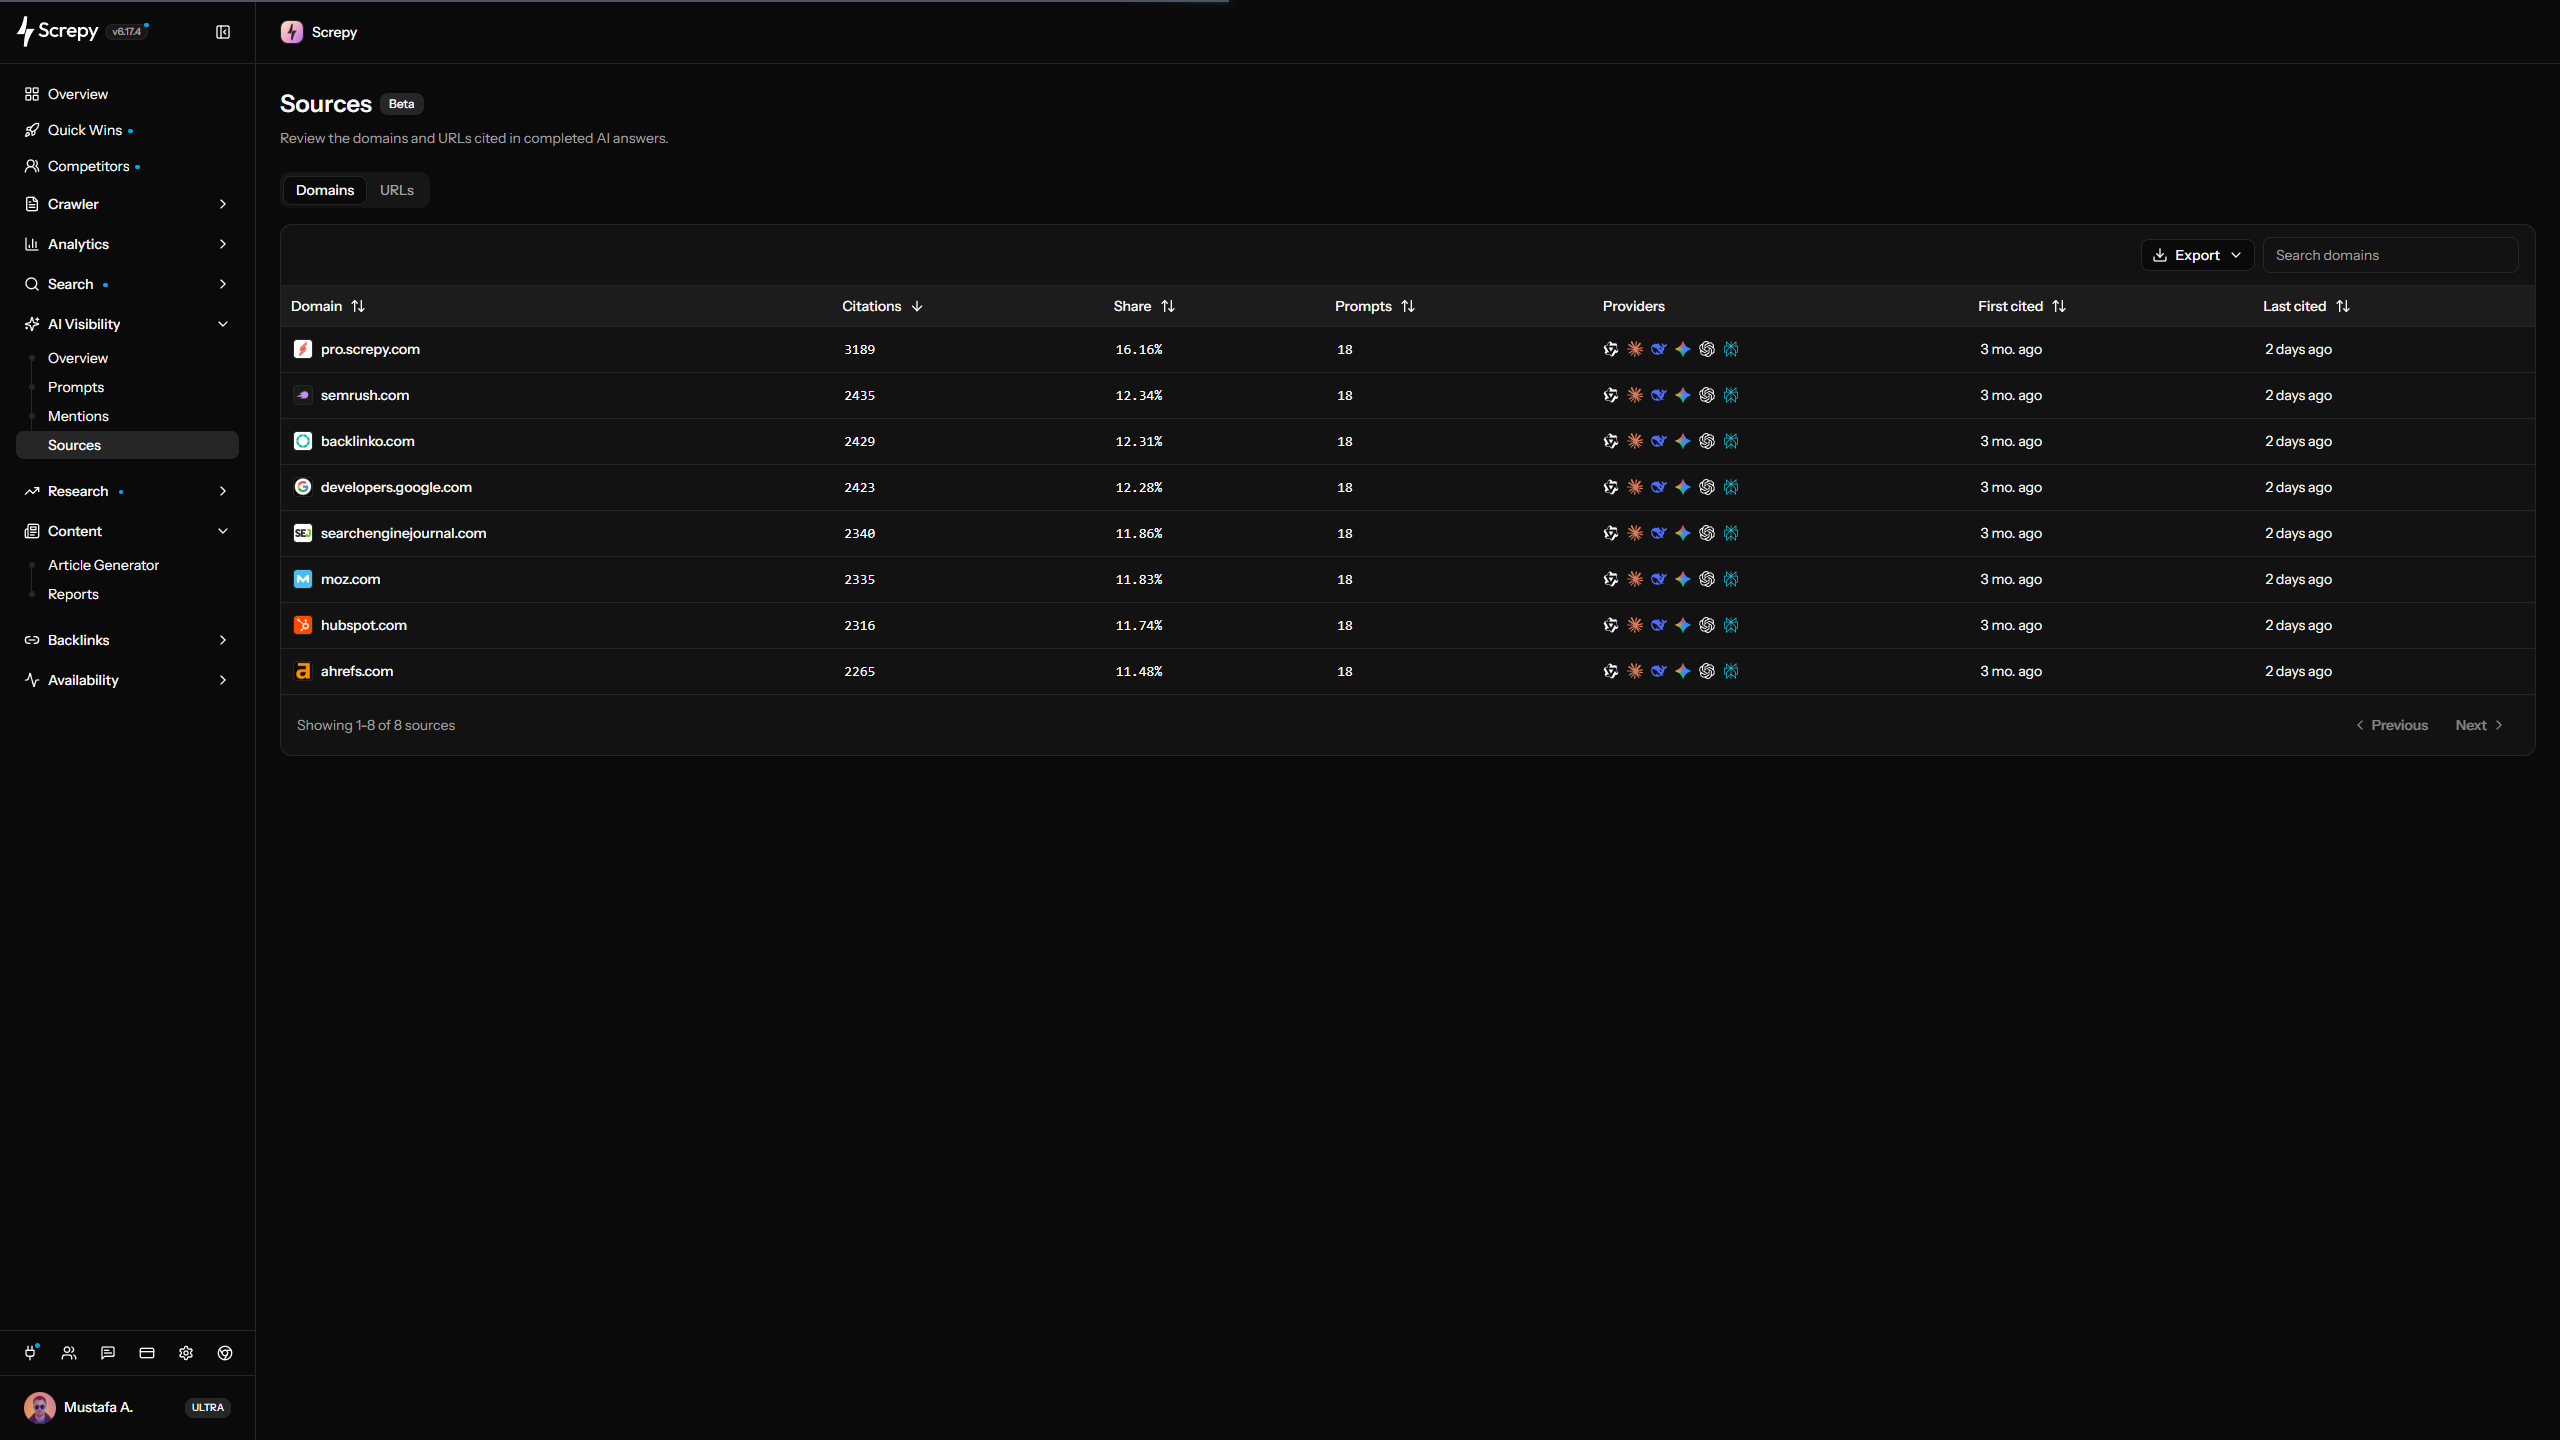Click the v6.17.4 version badge
Screen dimensions: 2560x1440
[127, 32]
